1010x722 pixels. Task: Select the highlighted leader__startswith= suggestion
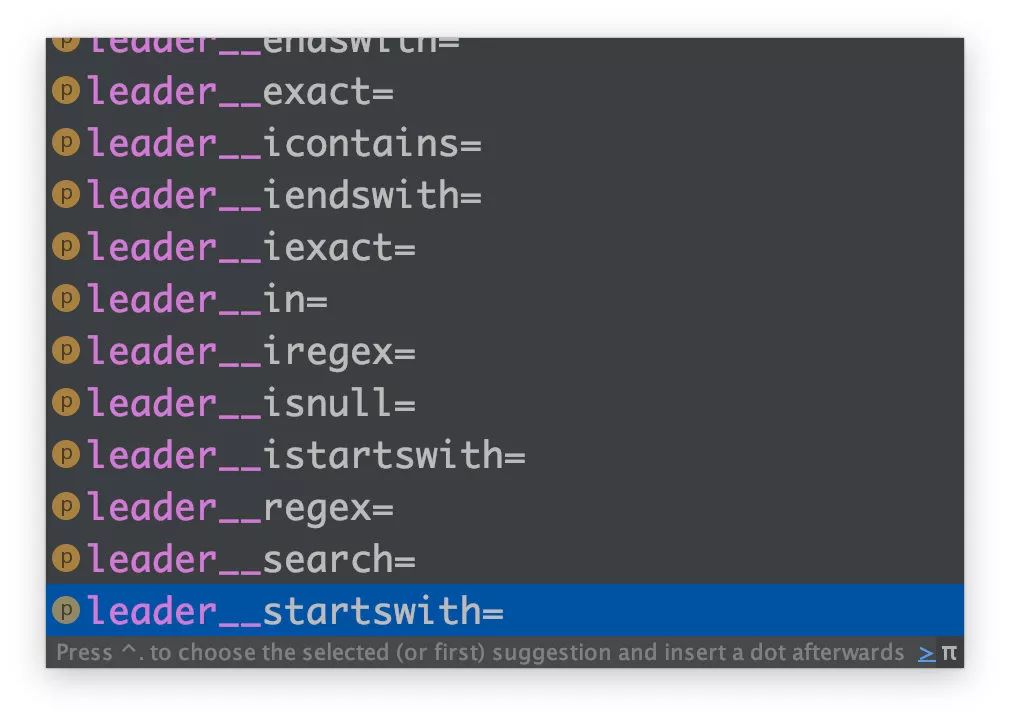point(295,612)
